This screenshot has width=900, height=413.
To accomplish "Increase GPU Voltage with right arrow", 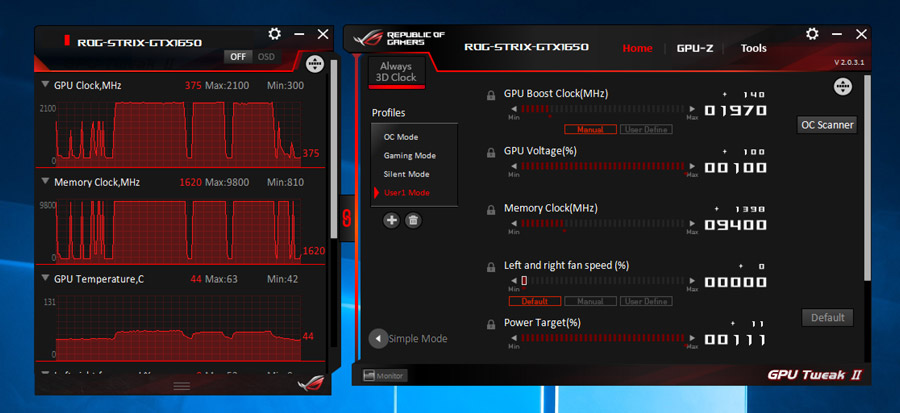I will (x=692, y=166).
